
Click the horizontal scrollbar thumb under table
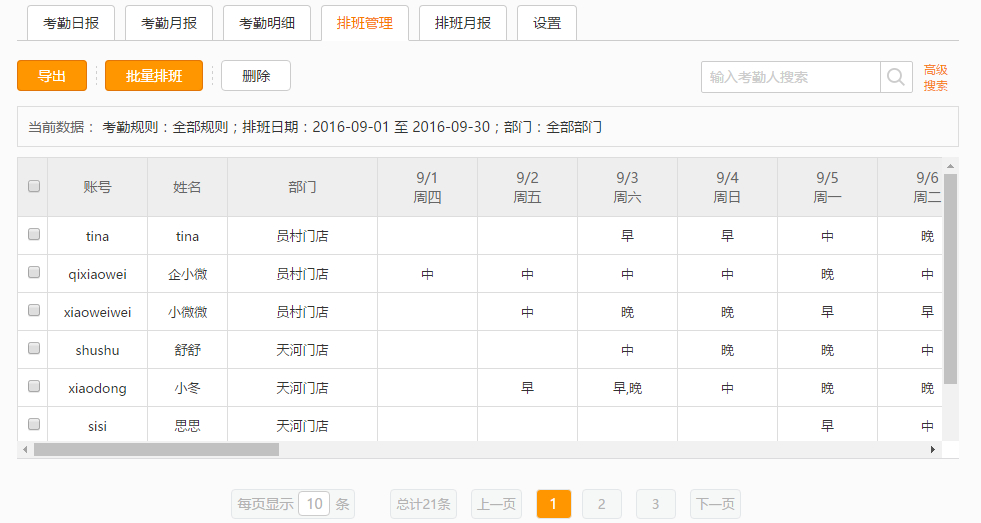click(x=156, y=450)
